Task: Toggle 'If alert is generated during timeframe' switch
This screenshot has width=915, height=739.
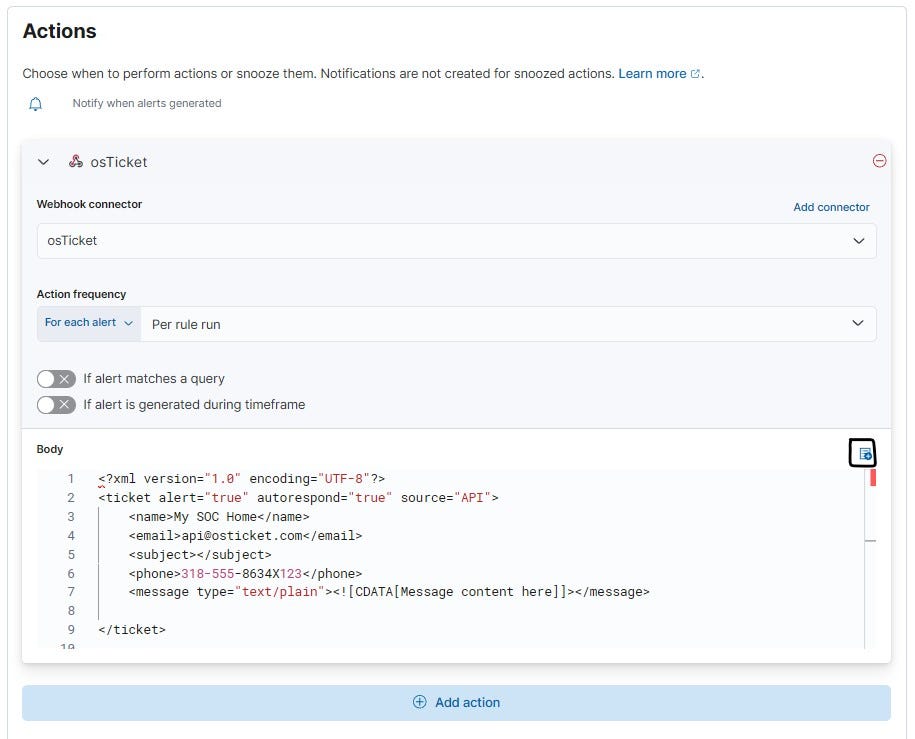Action: [56, 405]
